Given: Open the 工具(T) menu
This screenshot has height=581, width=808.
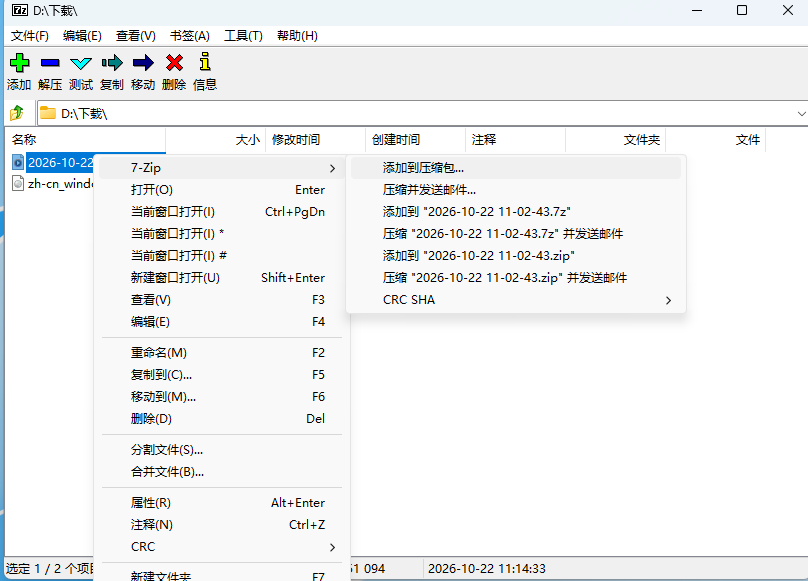Looking at the screenshot, I should click(x=243, y=36).
